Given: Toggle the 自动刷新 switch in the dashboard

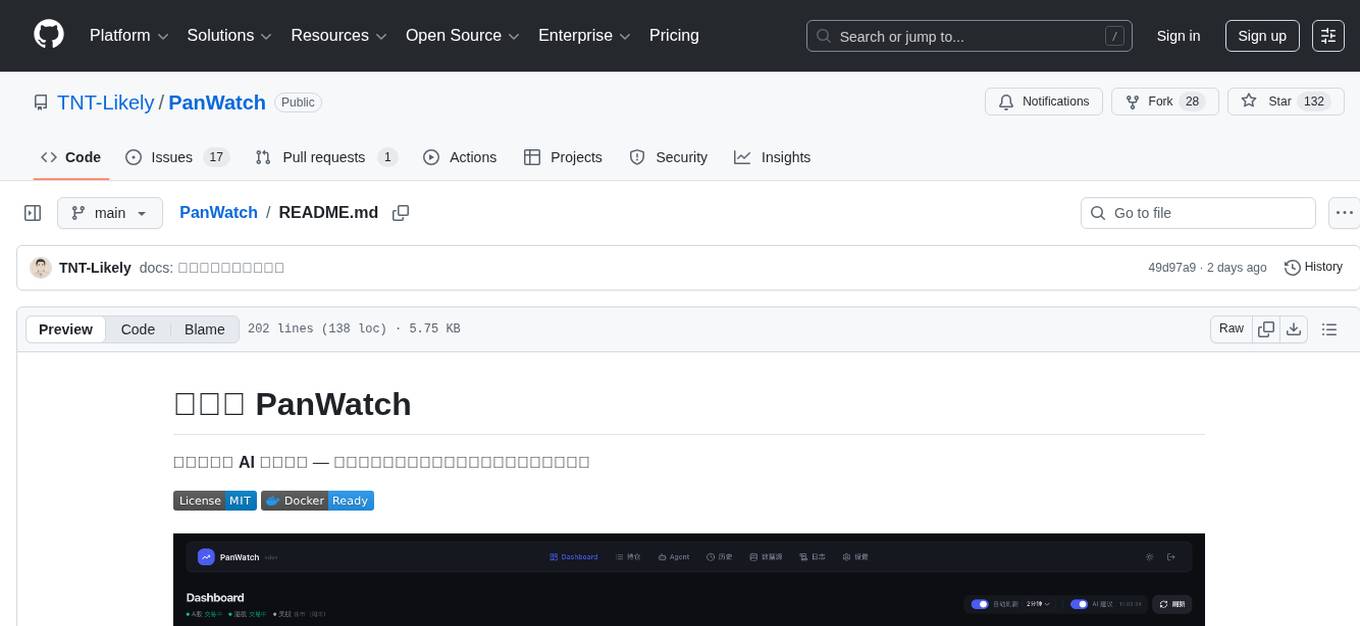Looking at the screenshot, I should (x=980, y=604).
